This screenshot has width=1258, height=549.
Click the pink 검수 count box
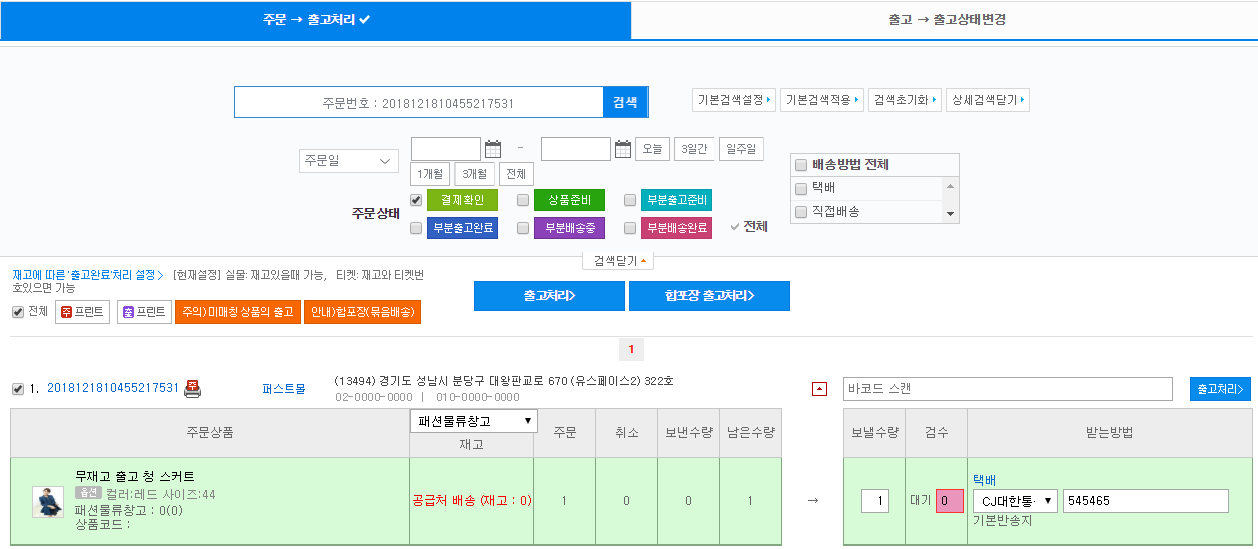(949, 501)
